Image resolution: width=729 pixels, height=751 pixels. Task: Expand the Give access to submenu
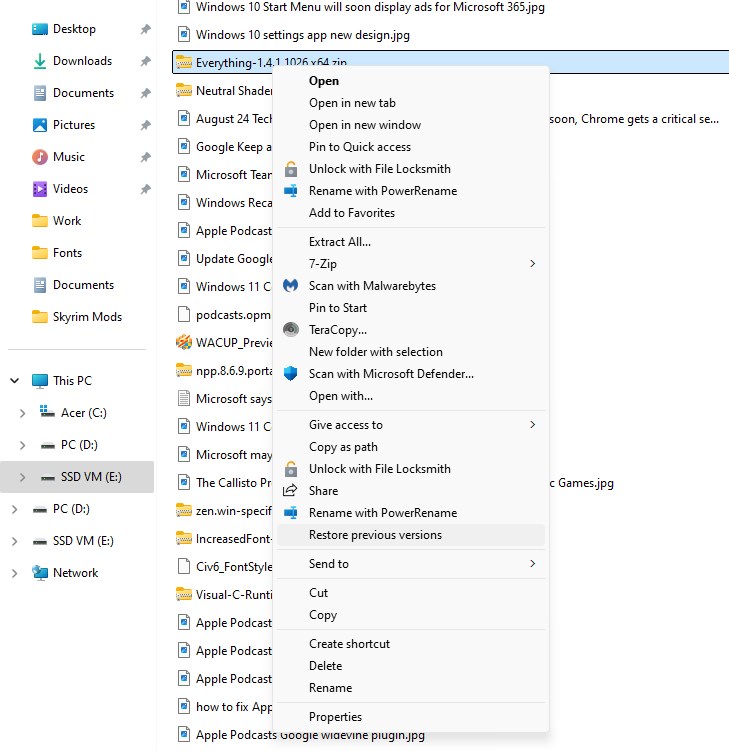click(x=532, y=425)
